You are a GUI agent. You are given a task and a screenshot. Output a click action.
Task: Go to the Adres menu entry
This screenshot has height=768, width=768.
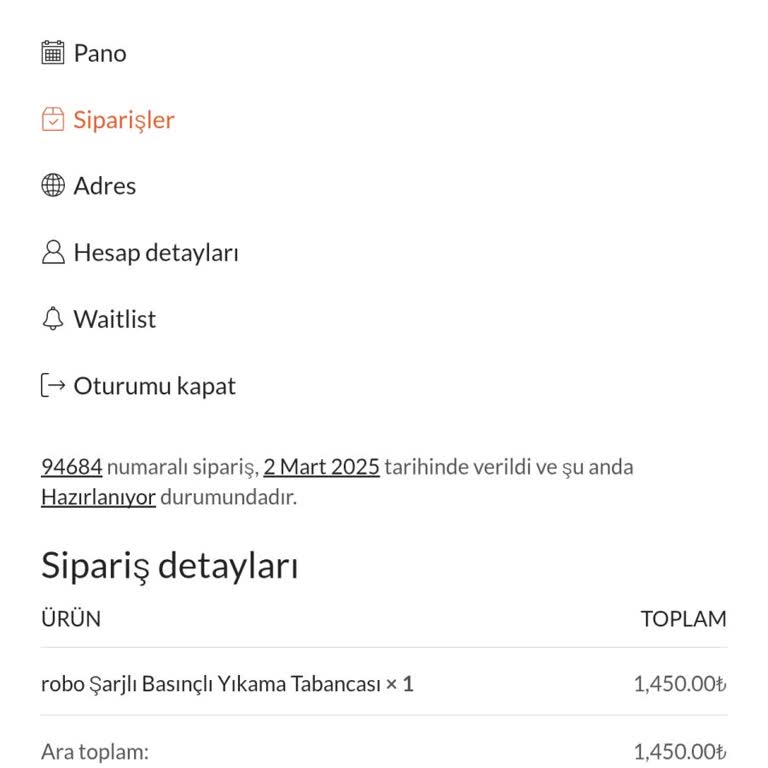coord(105,186)
